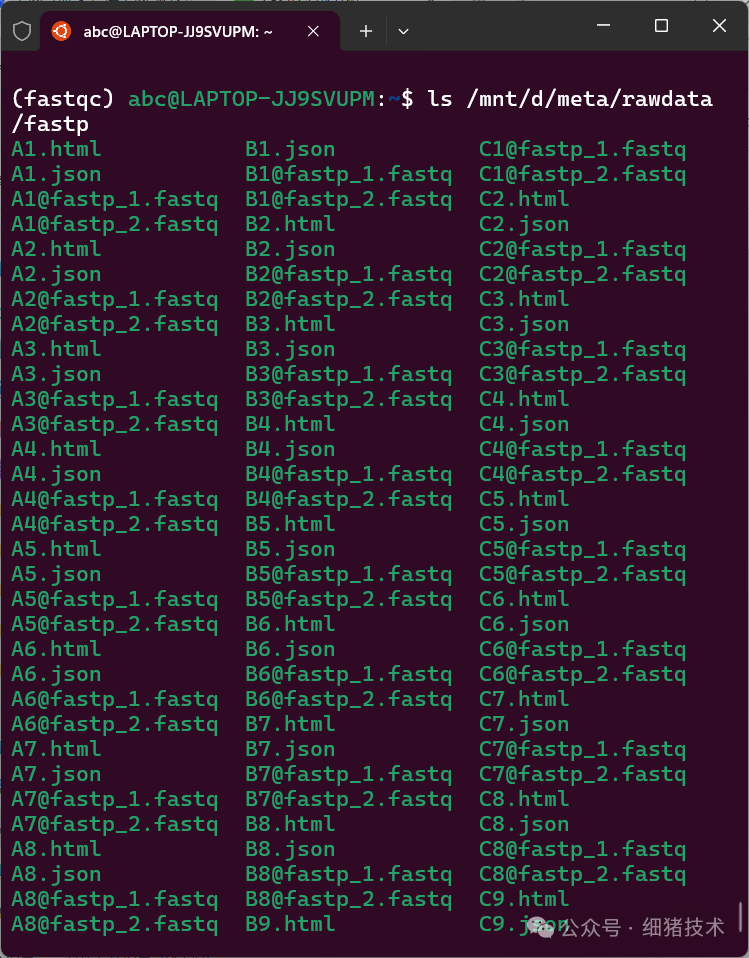The height and width of the screenshot is (958, 749).
Task: Open the new tab dropdown chevron
Action: pos(403,31)
